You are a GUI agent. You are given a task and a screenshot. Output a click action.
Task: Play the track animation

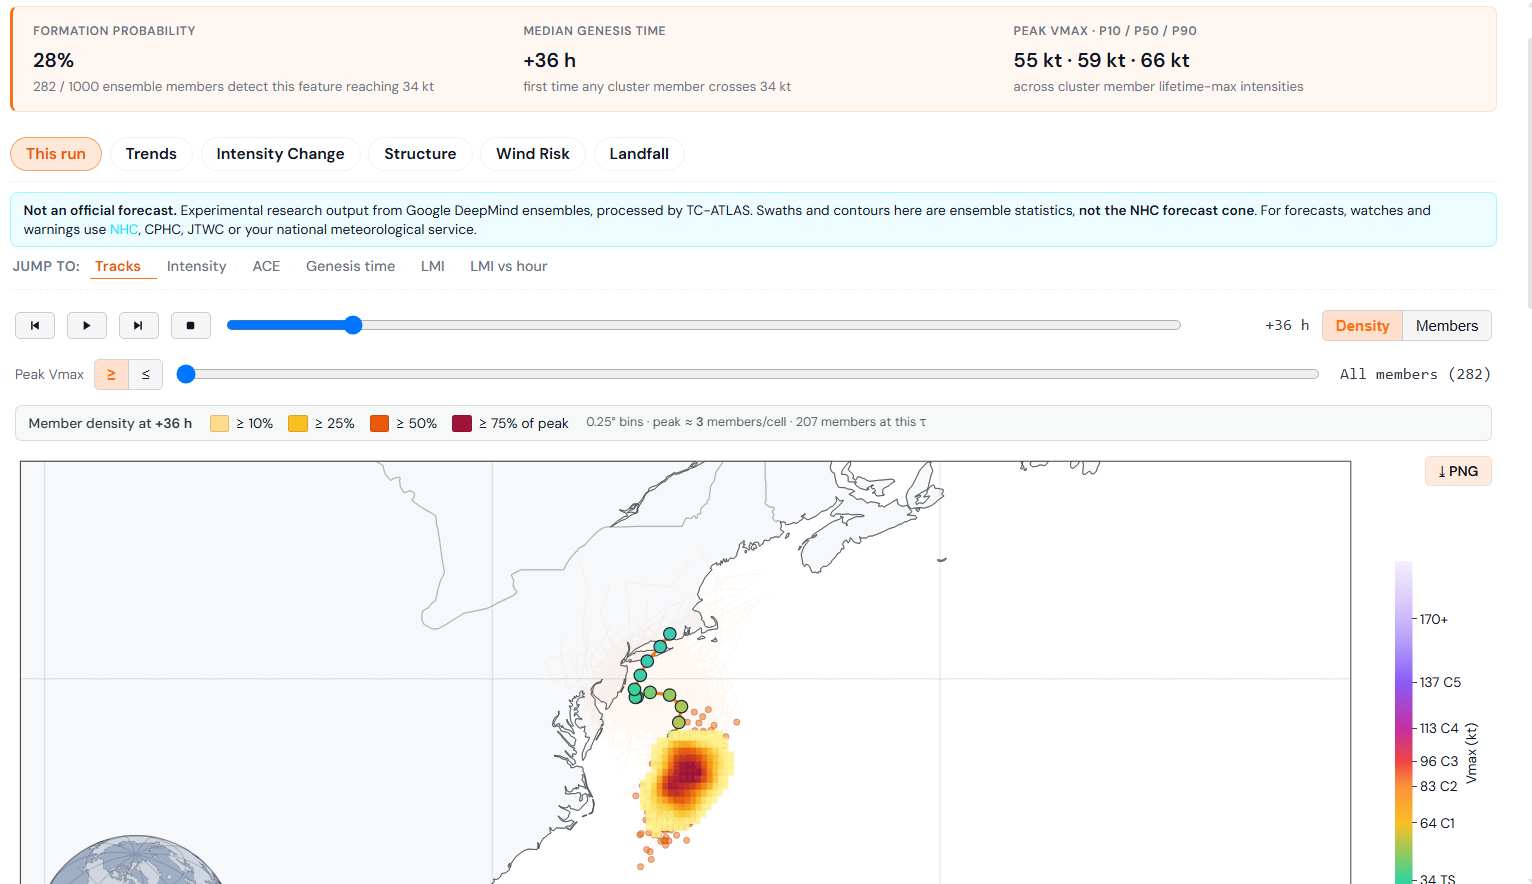(87, 325)
